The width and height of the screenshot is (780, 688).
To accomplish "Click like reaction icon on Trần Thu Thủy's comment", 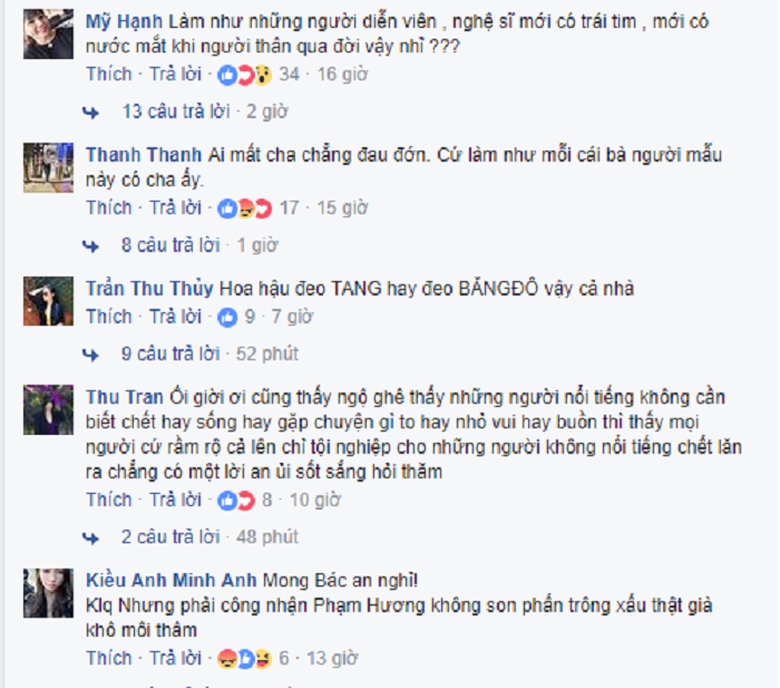I will click(x=227, y=317).
